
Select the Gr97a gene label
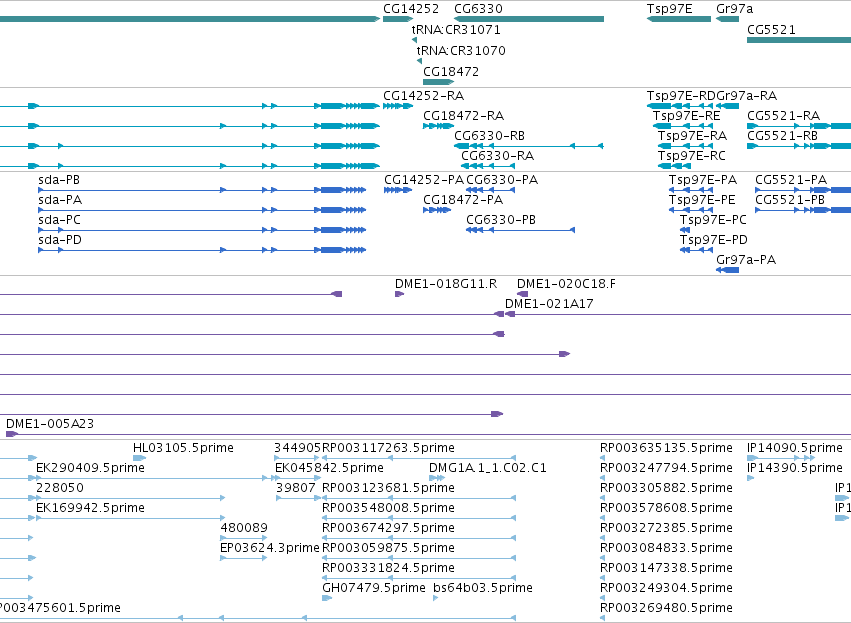click(x=734, y=9)
